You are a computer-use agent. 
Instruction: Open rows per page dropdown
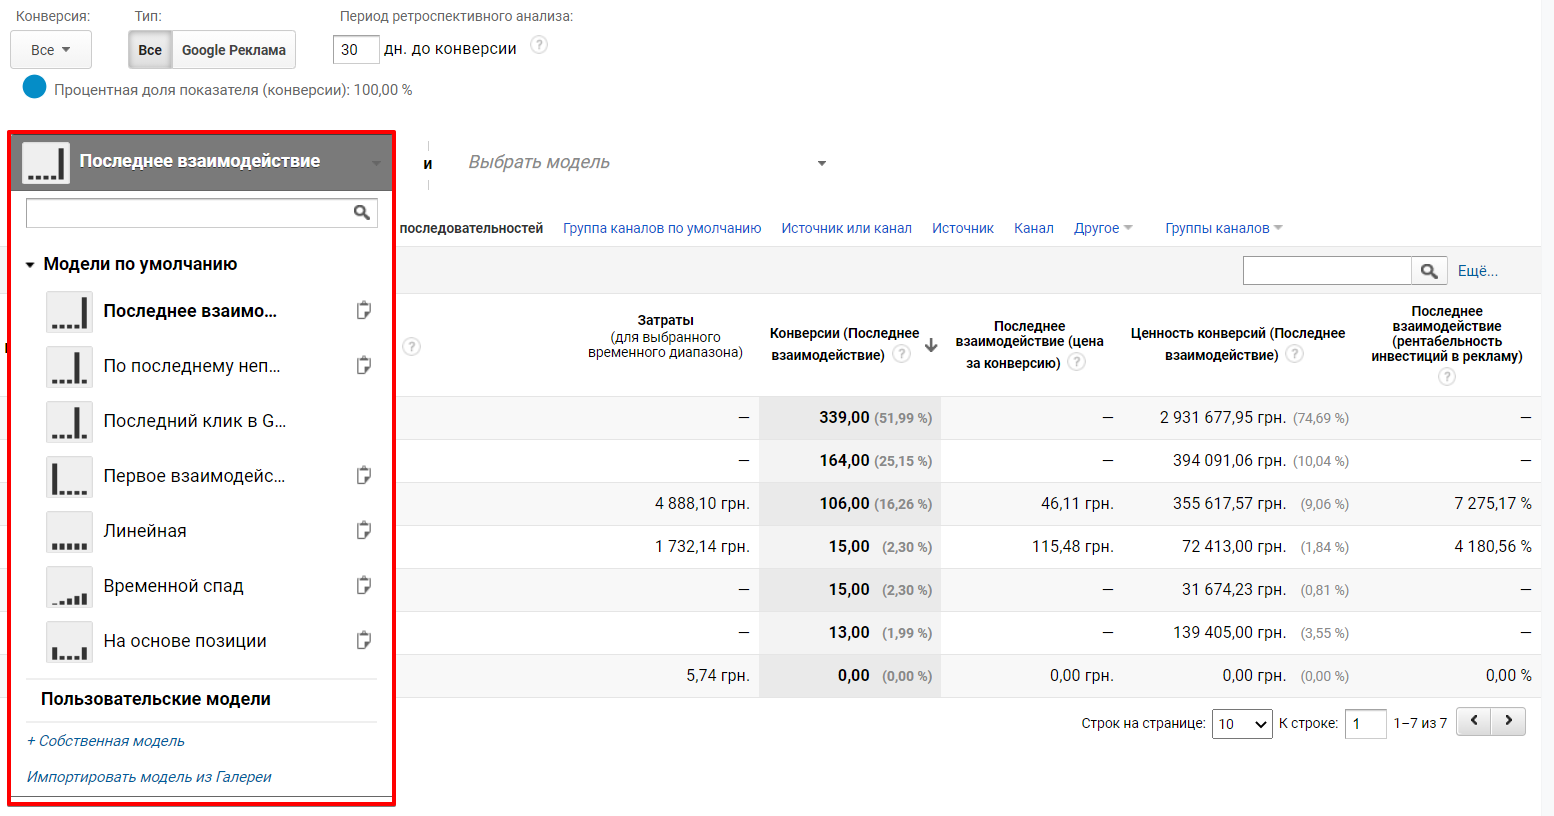[1241, 724]
